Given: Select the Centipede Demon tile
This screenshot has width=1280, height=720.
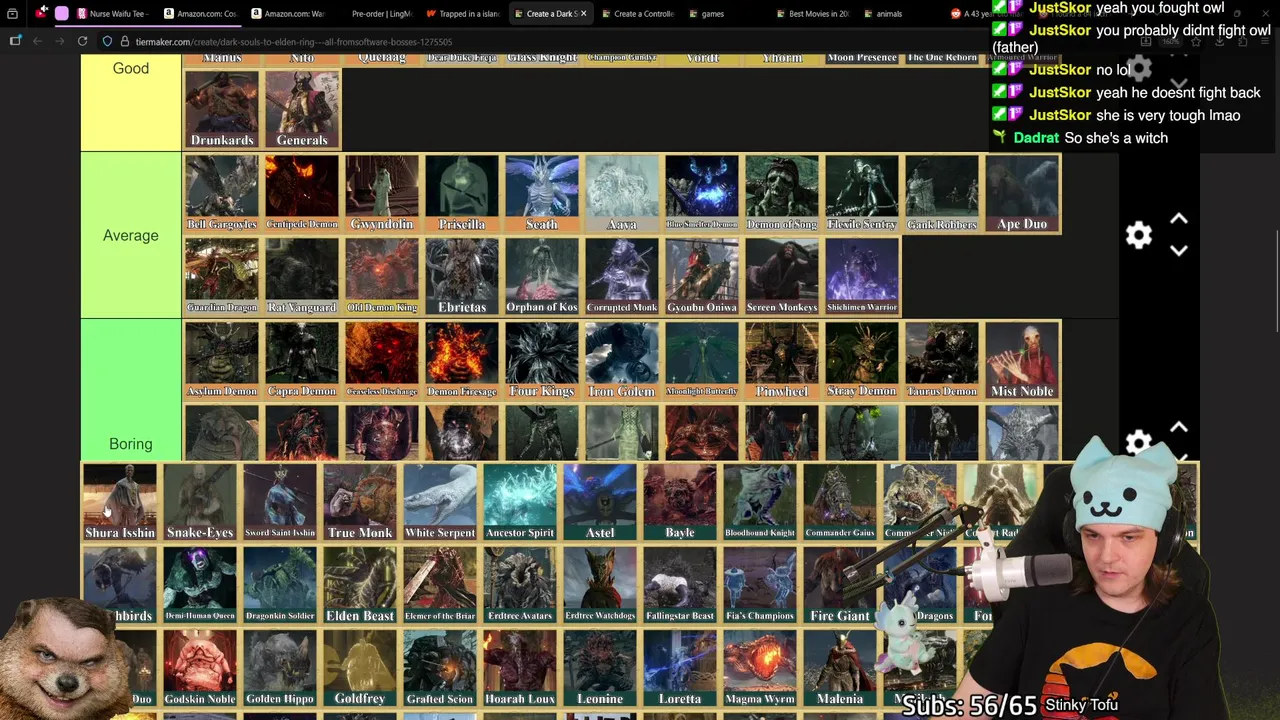Looking at the screenshot, I should (x=302, y=194).
